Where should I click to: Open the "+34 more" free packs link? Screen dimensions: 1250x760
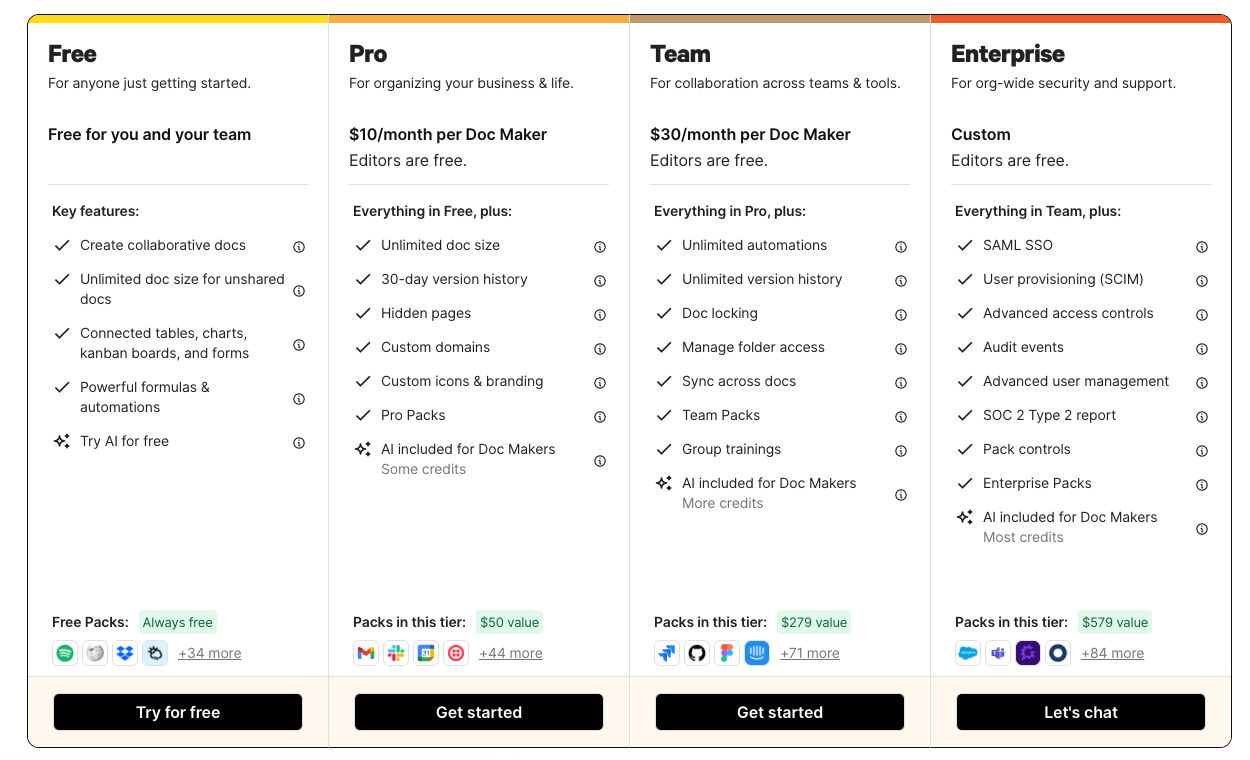210,653
